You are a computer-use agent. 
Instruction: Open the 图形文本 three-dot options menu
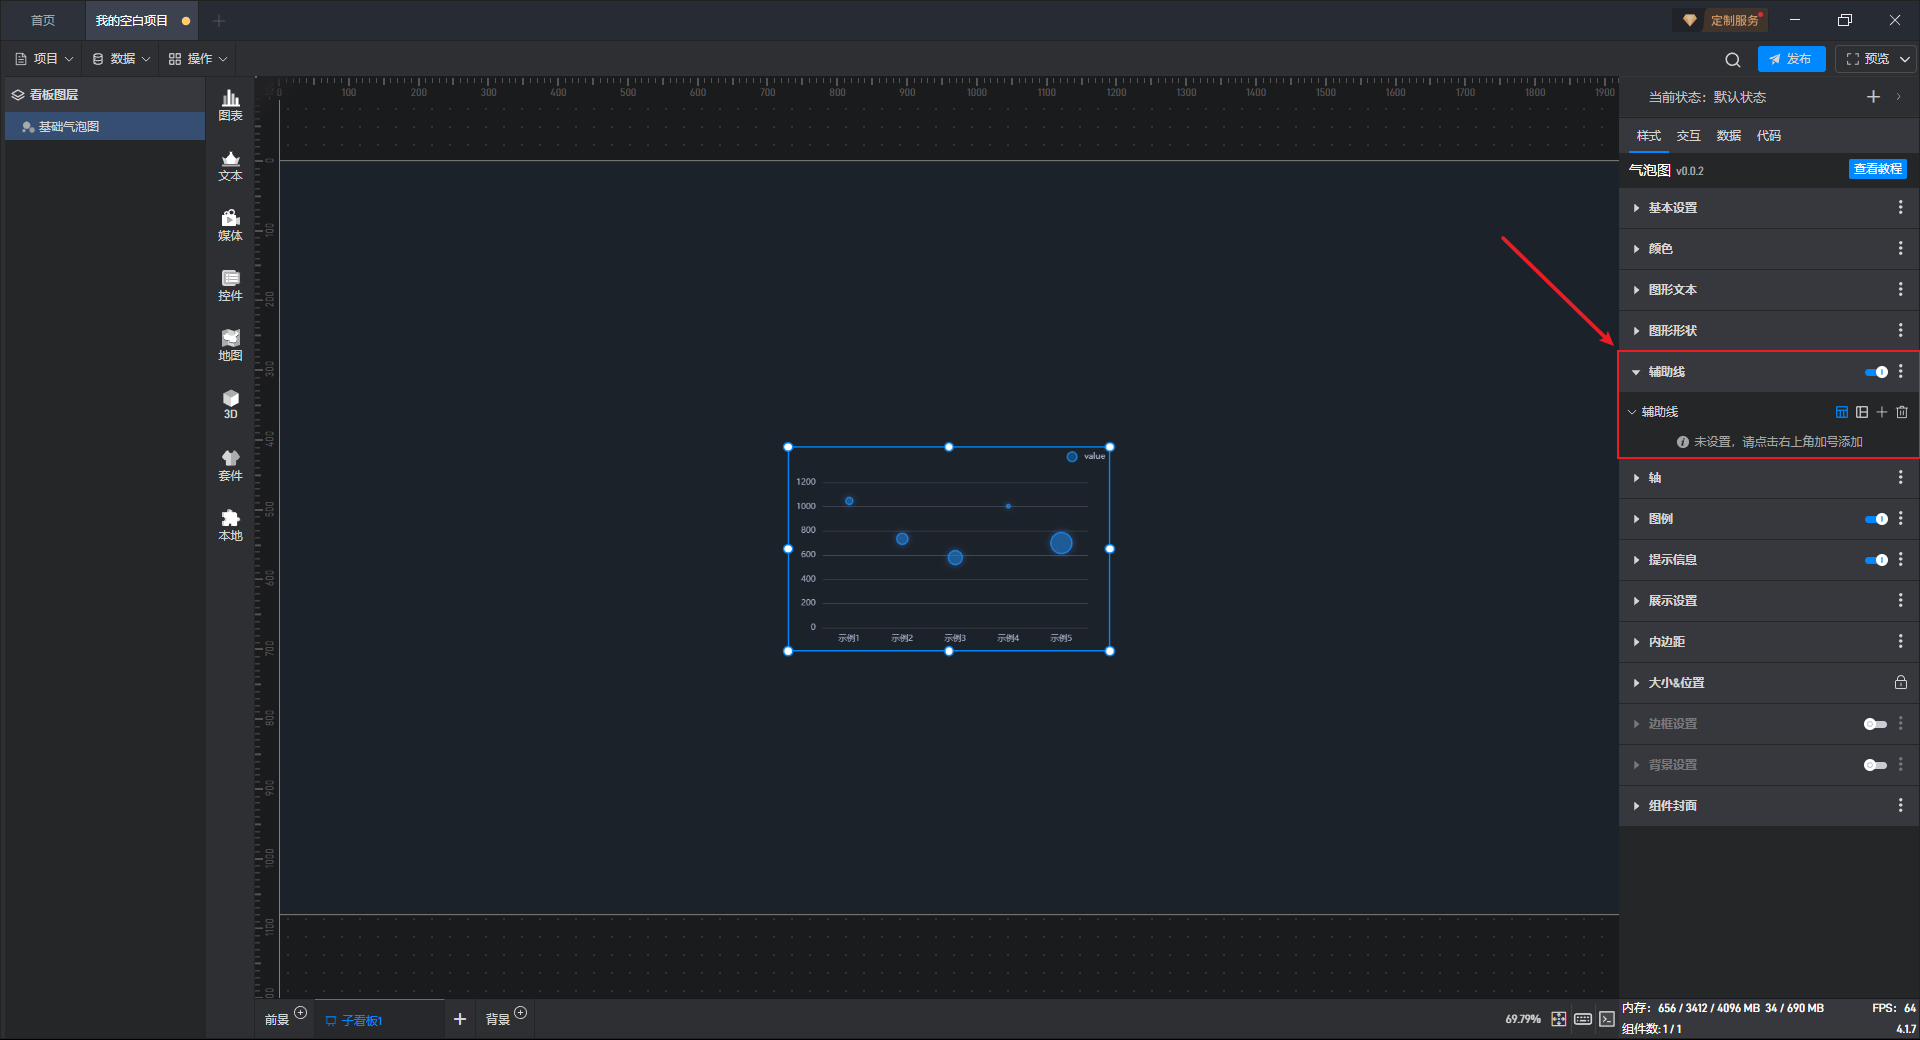point(1901,289)
